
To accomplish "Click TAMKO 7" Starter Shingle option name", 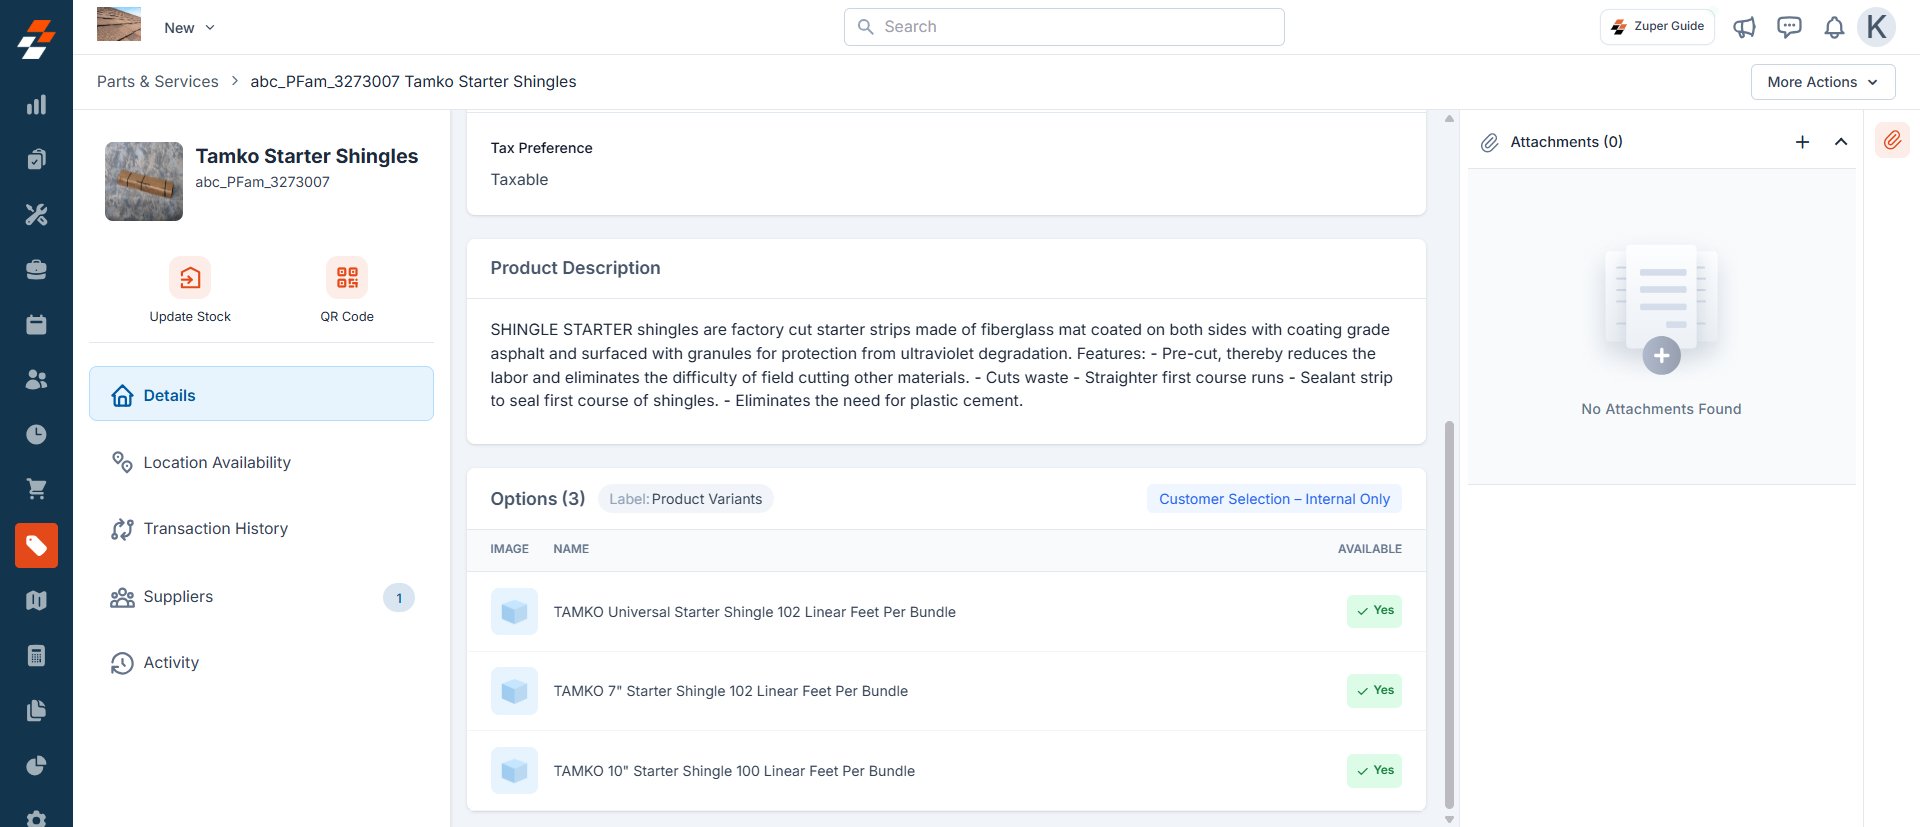I will (x=731, y=691).
